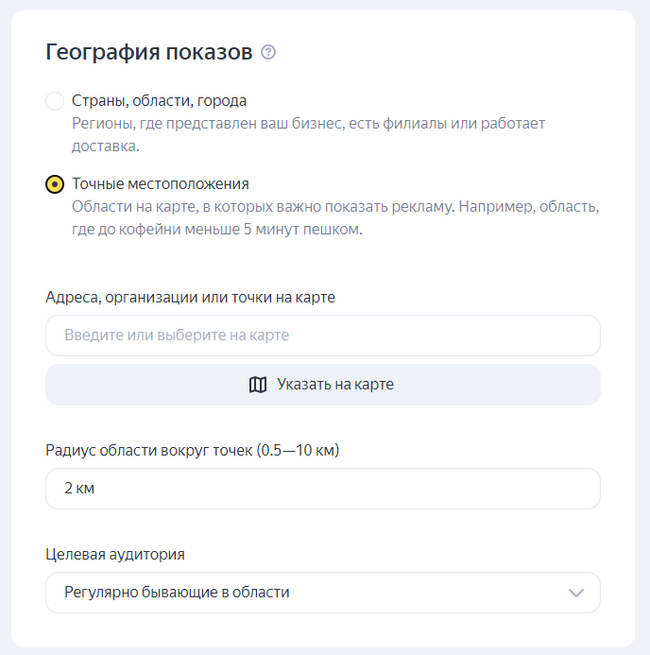Click the map icon in the map button
Screen dimensions: 650x655
258,385
